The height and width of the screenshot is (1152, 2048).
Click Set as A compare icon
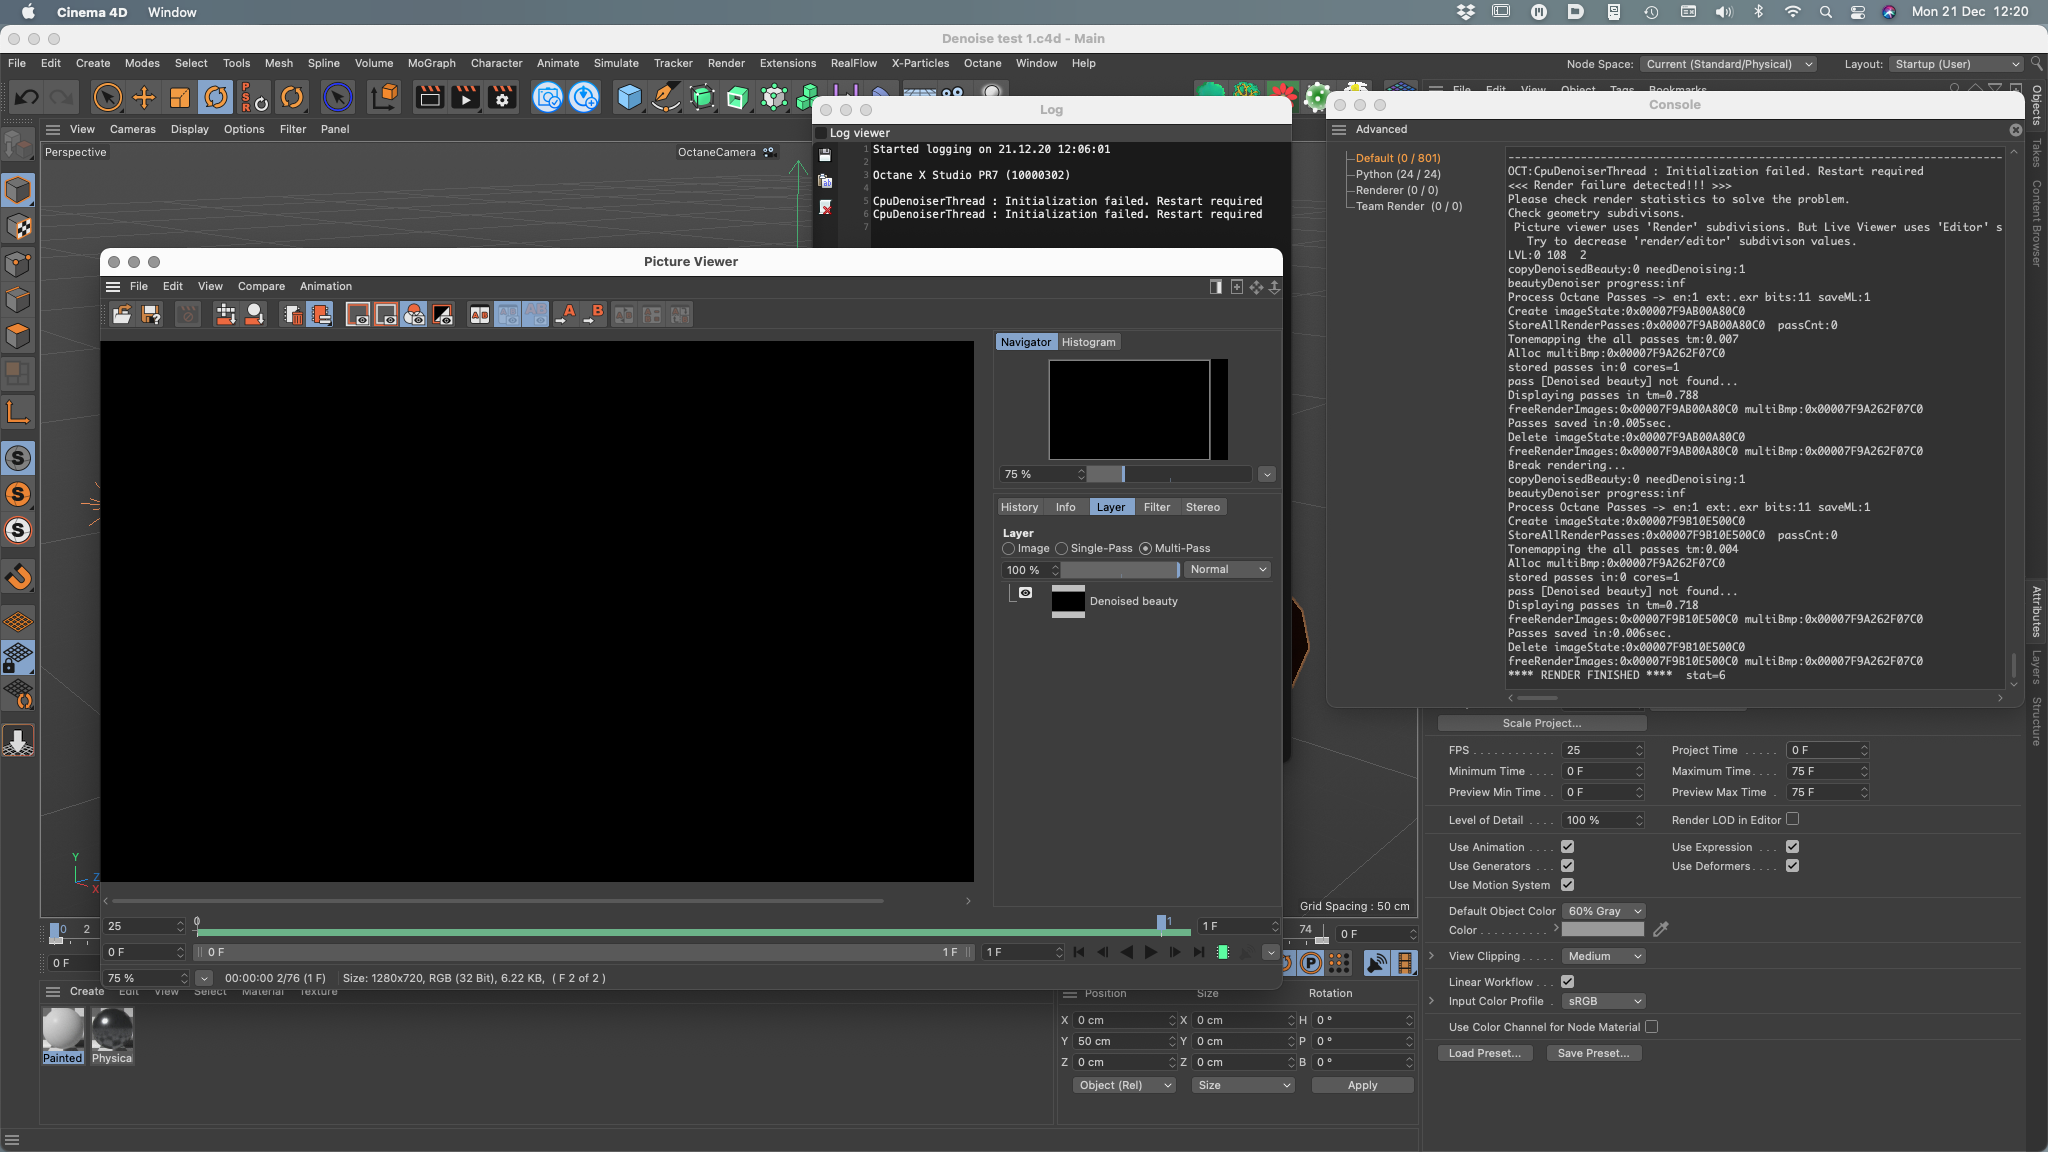(x=566, y=315)
